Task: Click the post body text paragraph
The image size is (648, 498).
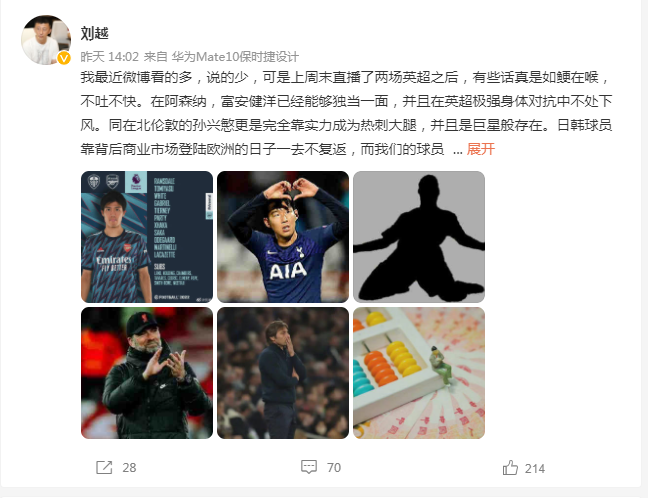Action: point(346,113)
